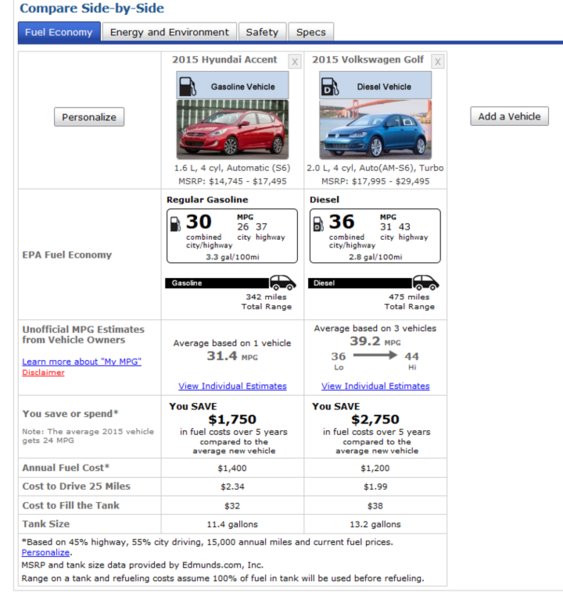
Task: Click the "$38" cost to fill the tank
Action: [375, 506]
